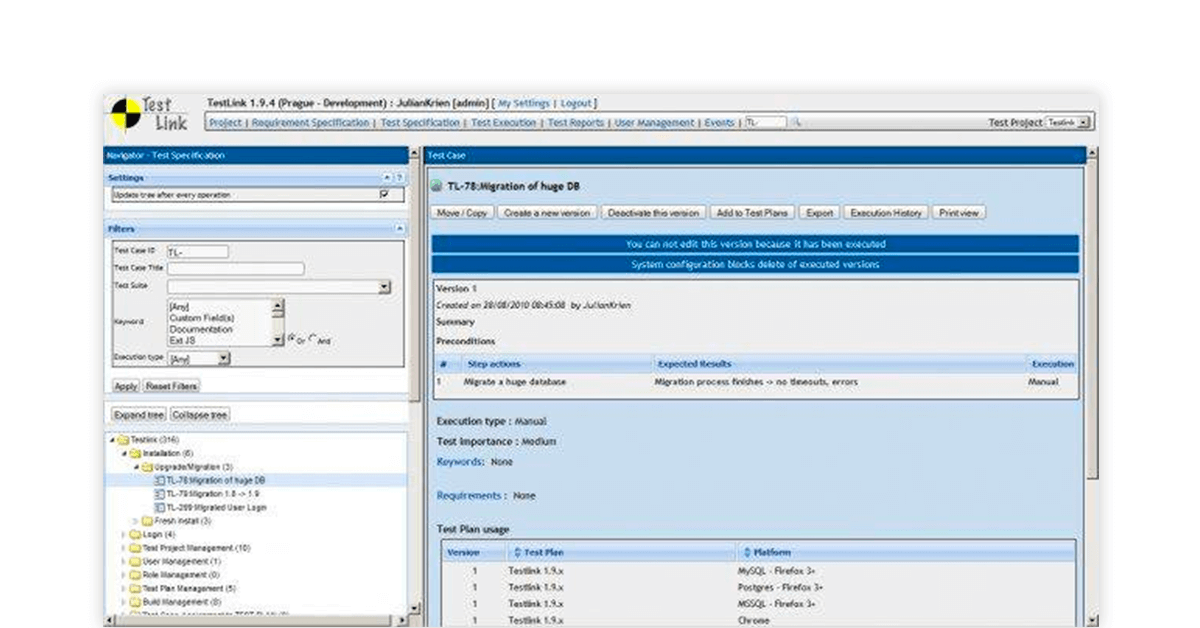Screen dimensions: 1200x628
Task: Click the document icon of TL-289 Migrated User Login
Action: pyautogui.click(x=160, y=507)
